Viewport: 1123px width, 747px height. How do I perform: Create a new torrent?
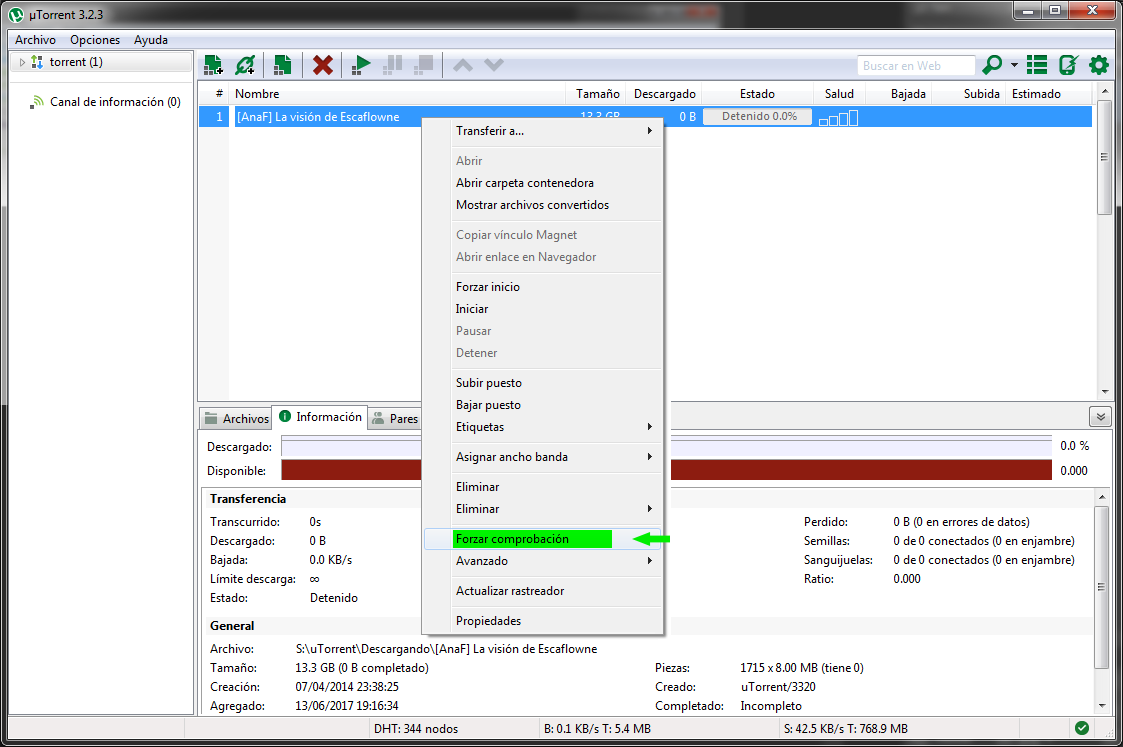coord(282,64)
